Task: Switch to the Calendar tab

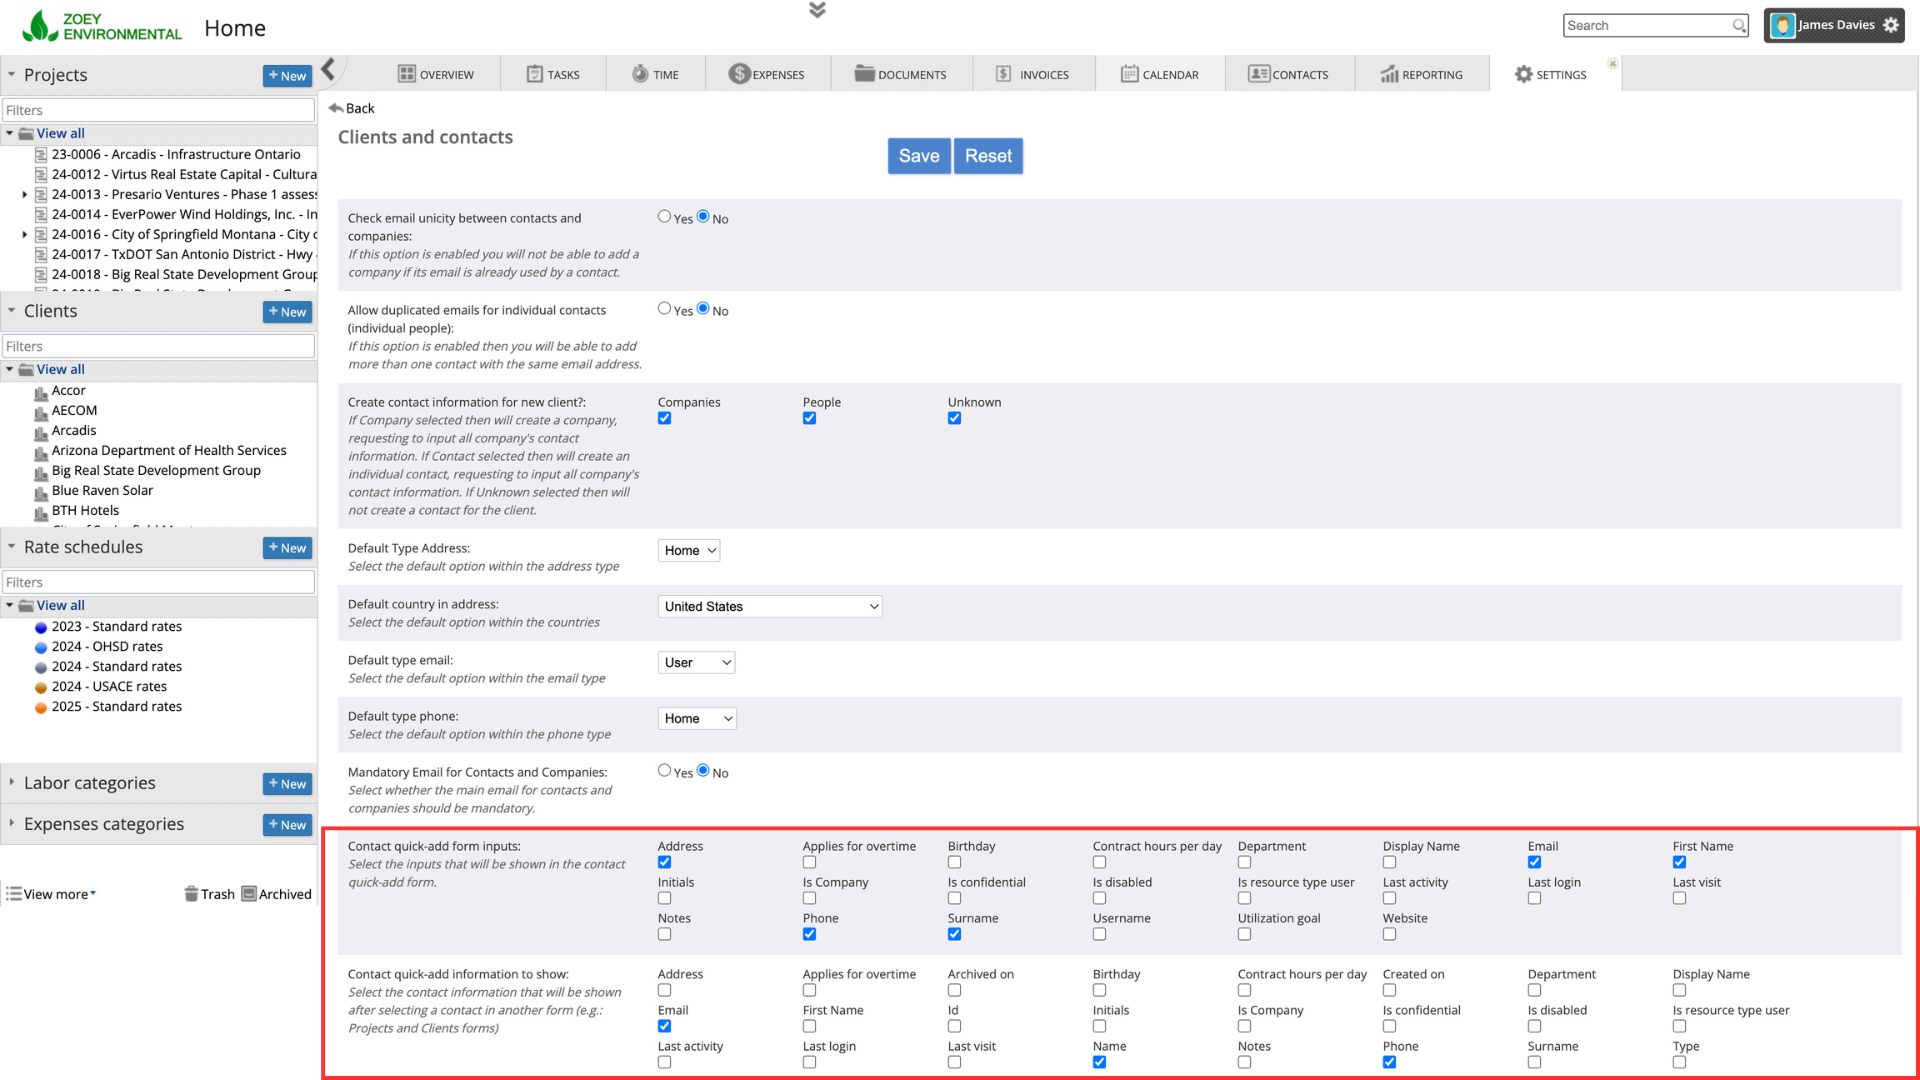Action: (1160, 74)
